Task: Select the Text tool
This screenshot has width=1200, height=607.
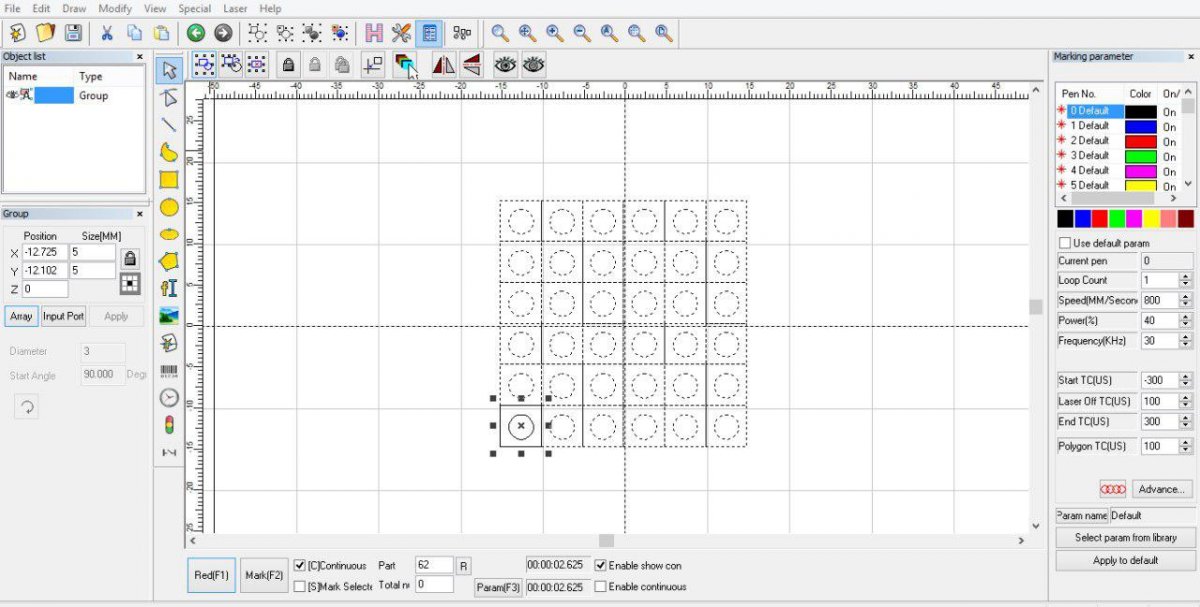Action: (169, 288)
